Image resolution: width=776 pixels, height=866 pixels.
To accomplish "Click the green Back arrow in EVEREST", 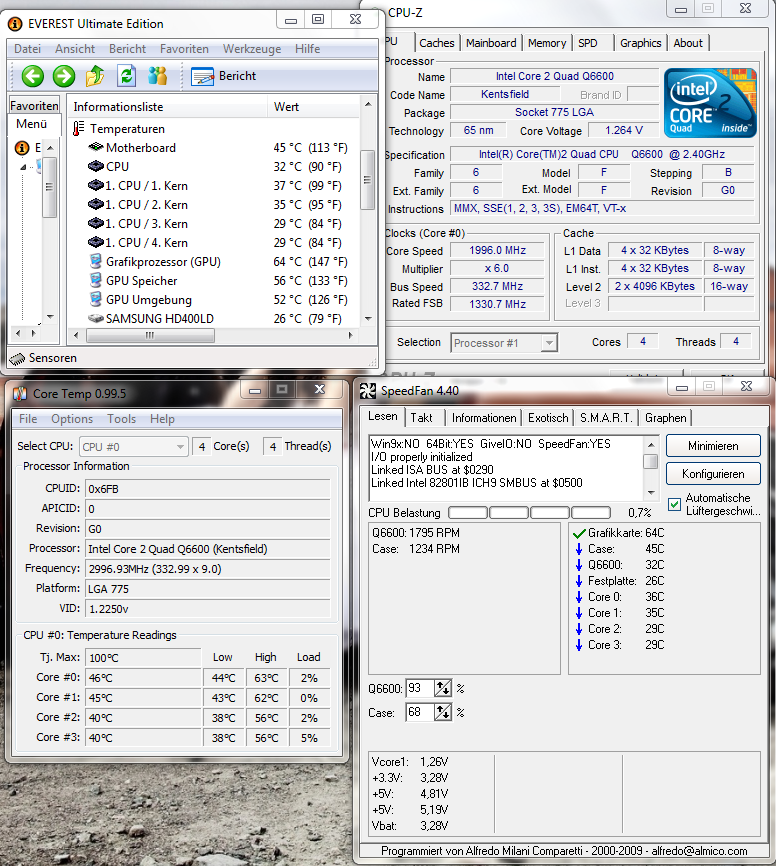I will pos(33,76).
